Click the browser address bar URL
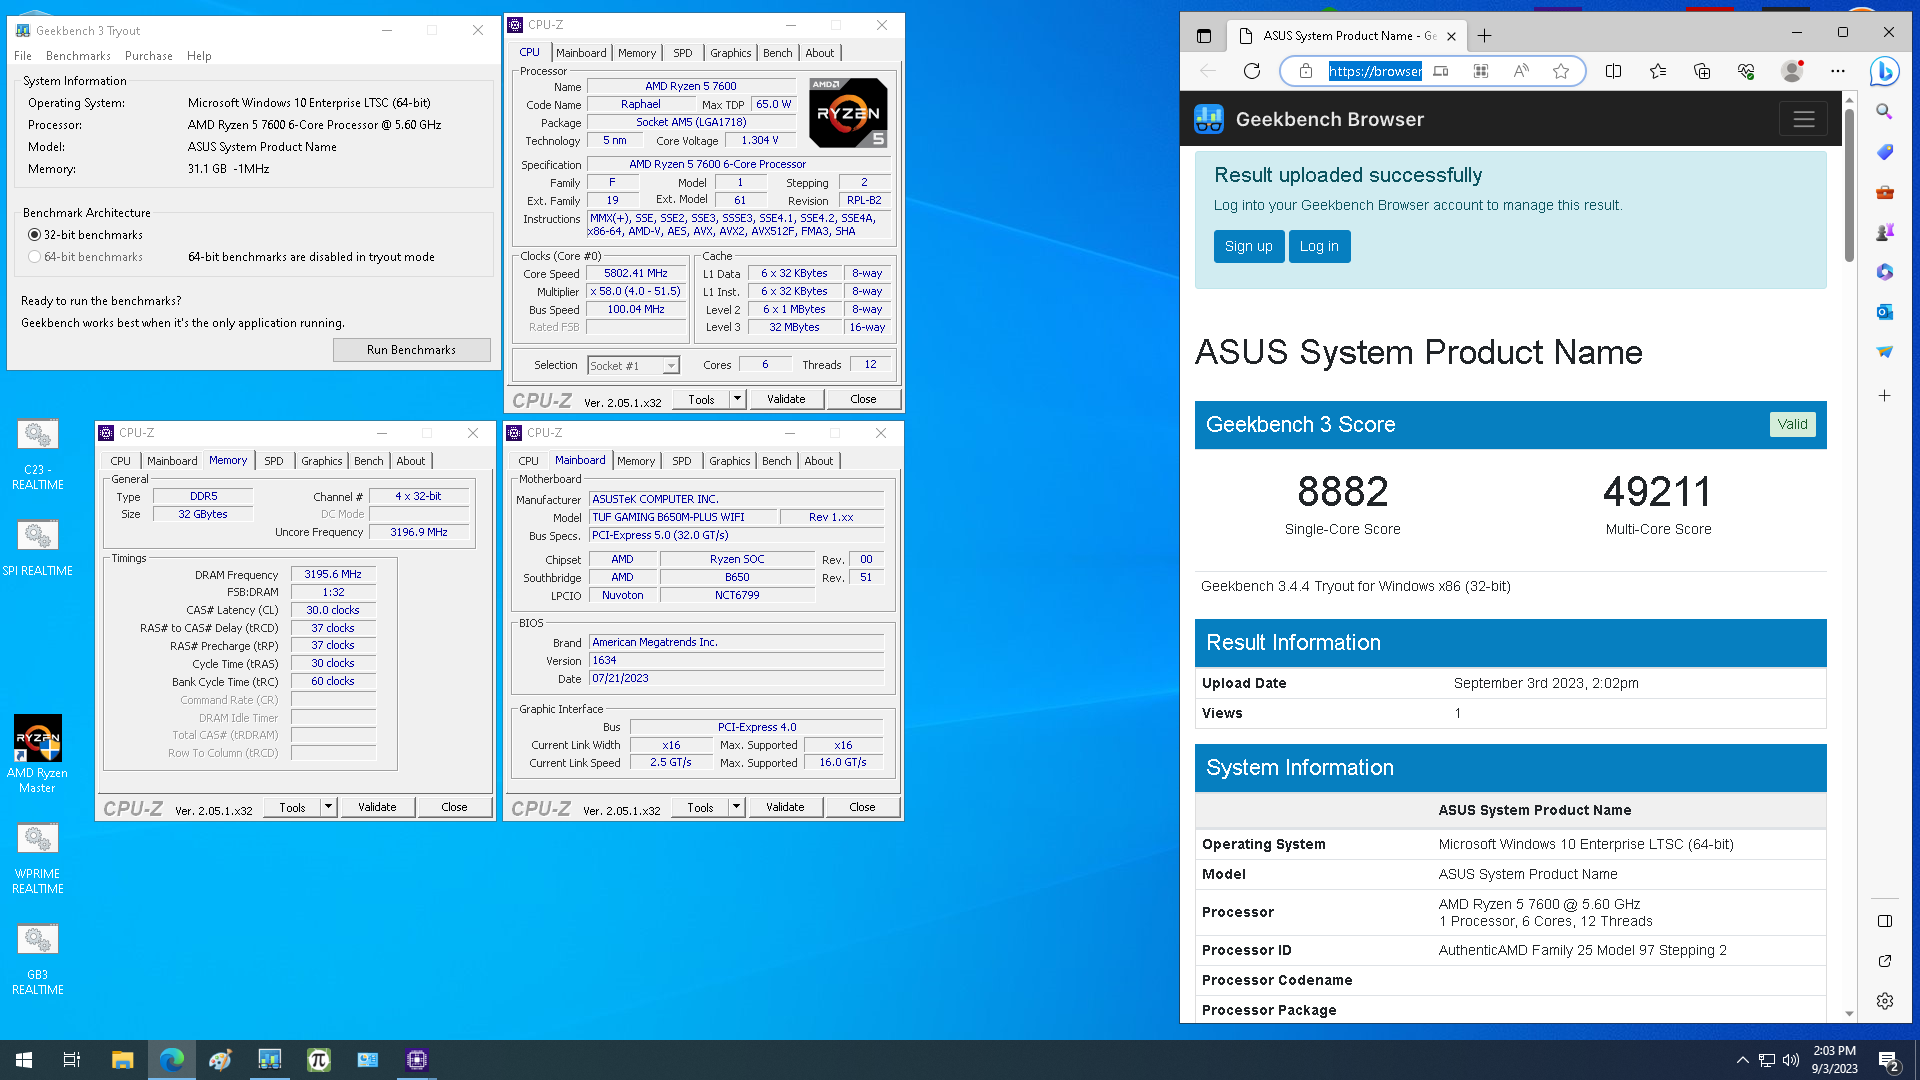Viewport: 1920px width, 1080px height. (x=1375, y=71)
